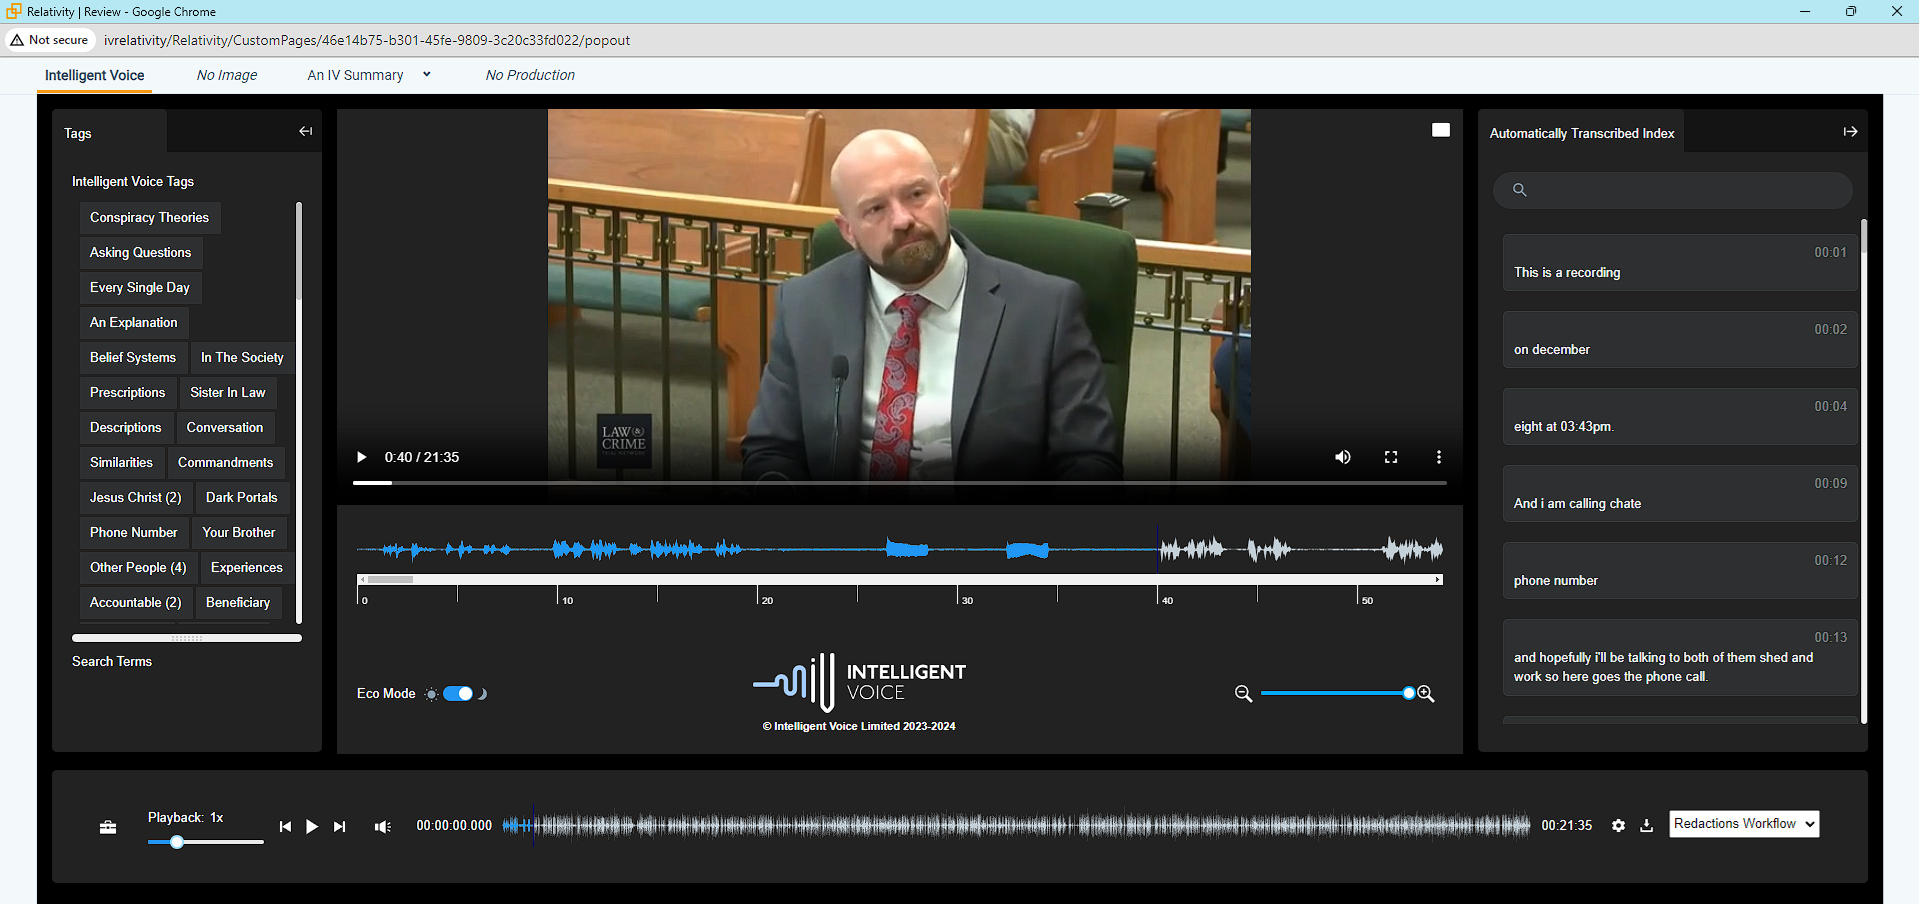This screenshot has width=1919, height=904.
Task: Collapse the Tags panel with arrow icon
Action: (x=305, y=132)
